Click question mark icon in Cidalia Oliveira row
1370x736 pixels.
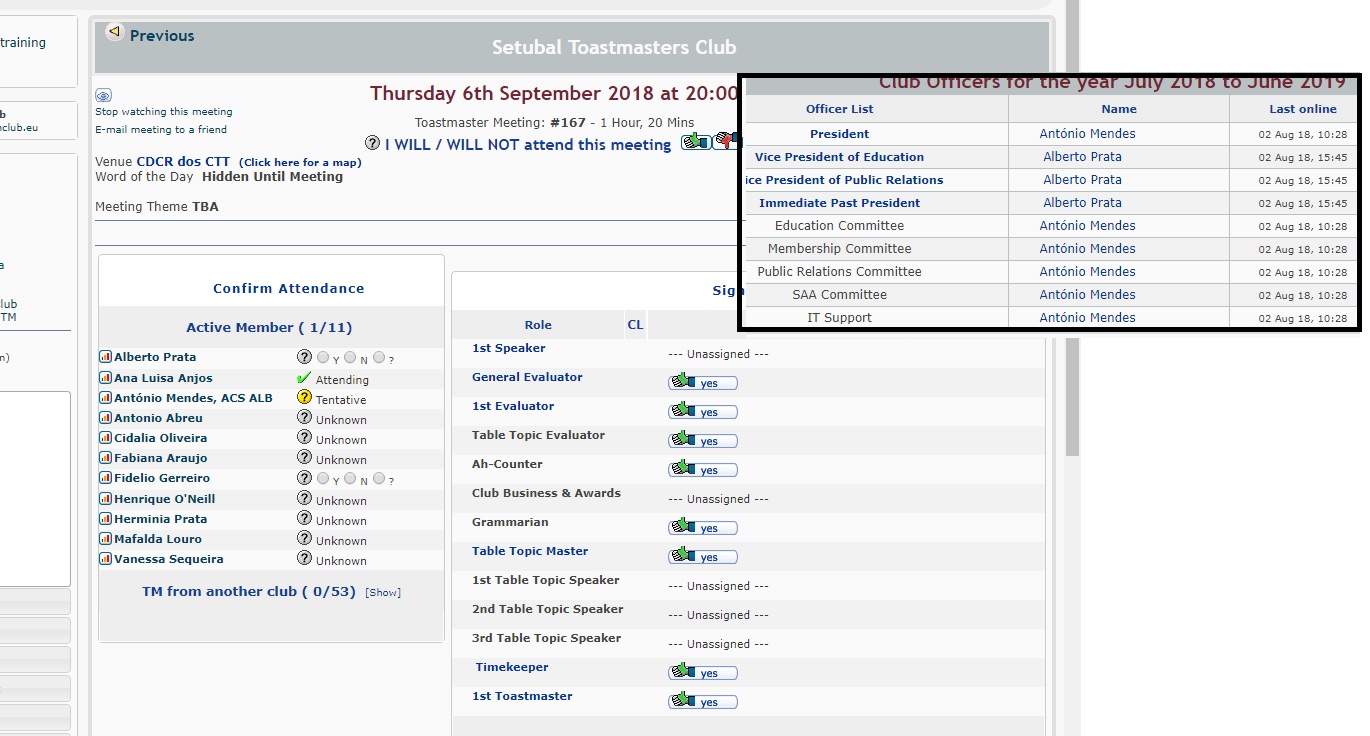click(305, 438)
